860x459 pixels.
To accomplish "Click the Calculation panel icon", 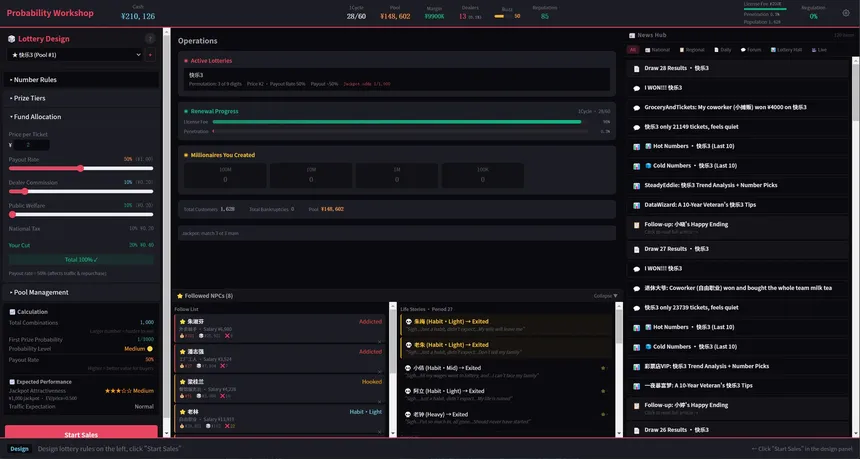I will point(12,312).
